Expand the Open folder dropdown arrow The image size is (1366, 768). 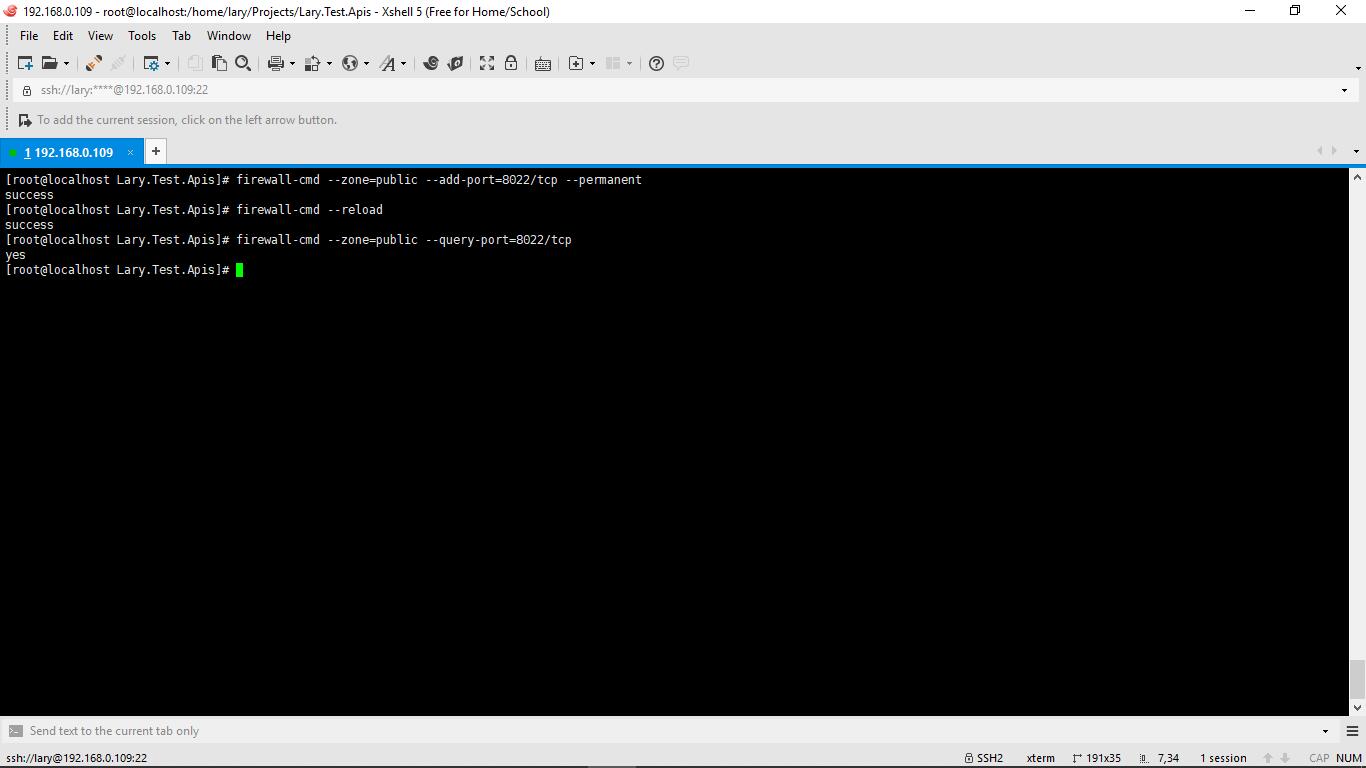(x=66, y=63)
